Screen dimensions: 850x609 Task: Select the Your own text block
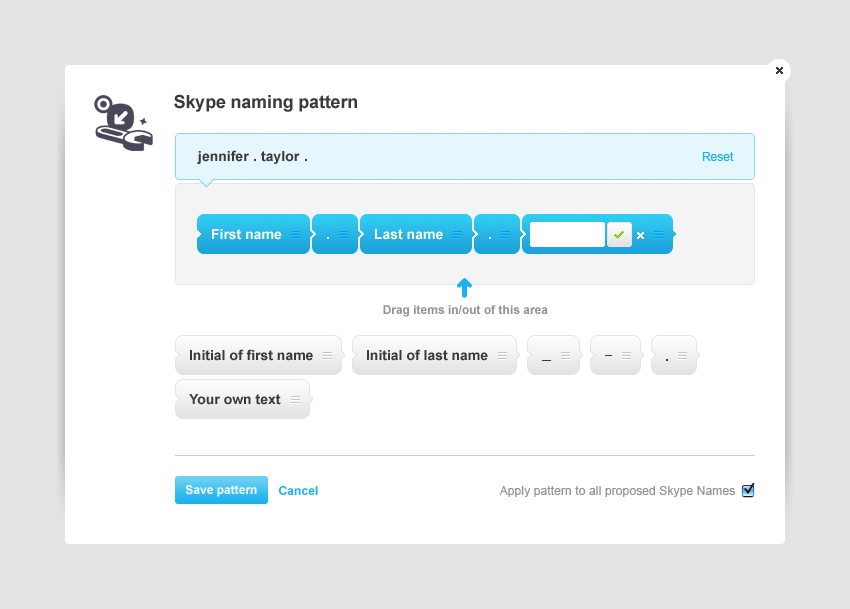235,399
